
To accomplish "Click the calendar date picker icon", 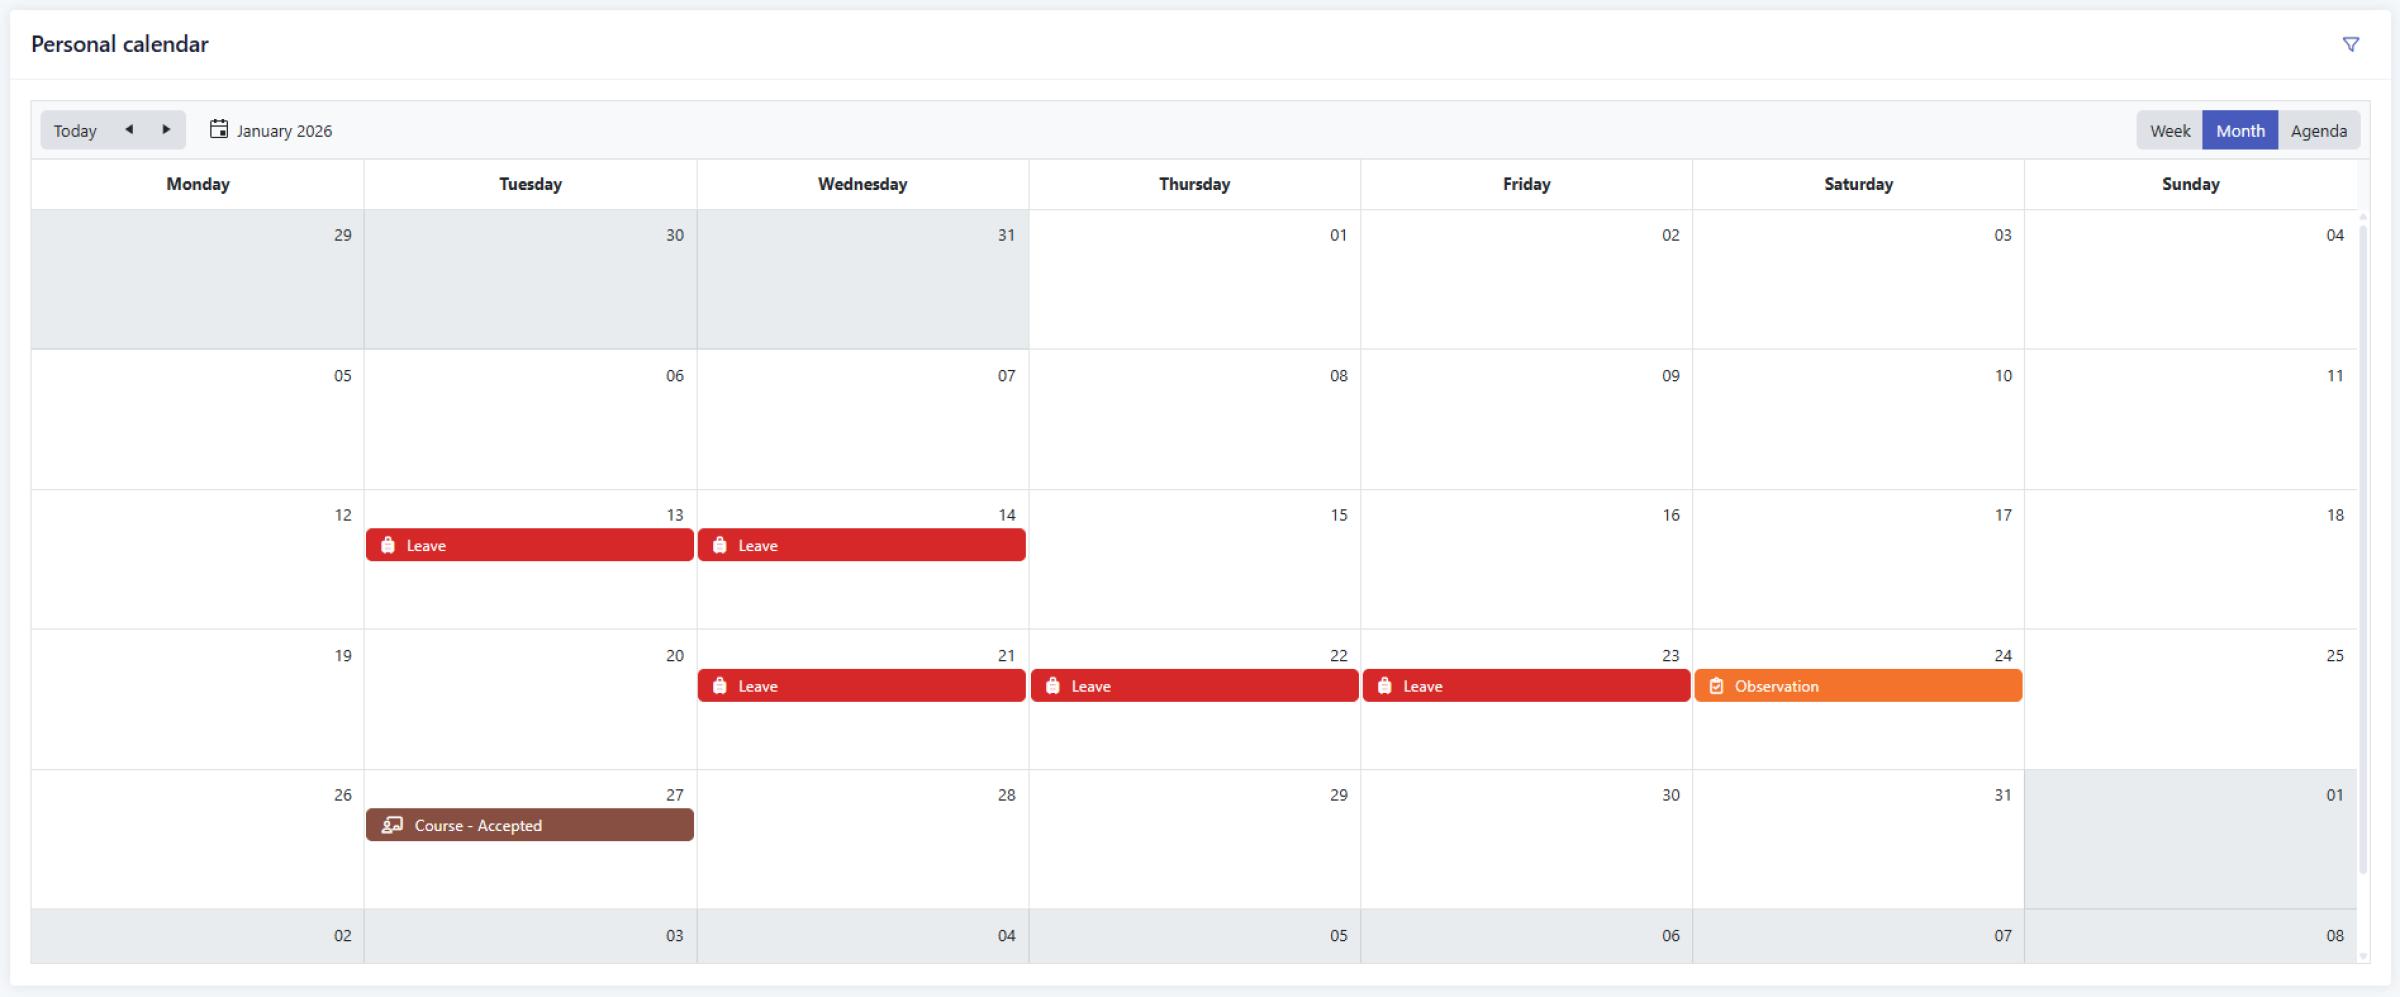I will [219, 129].
